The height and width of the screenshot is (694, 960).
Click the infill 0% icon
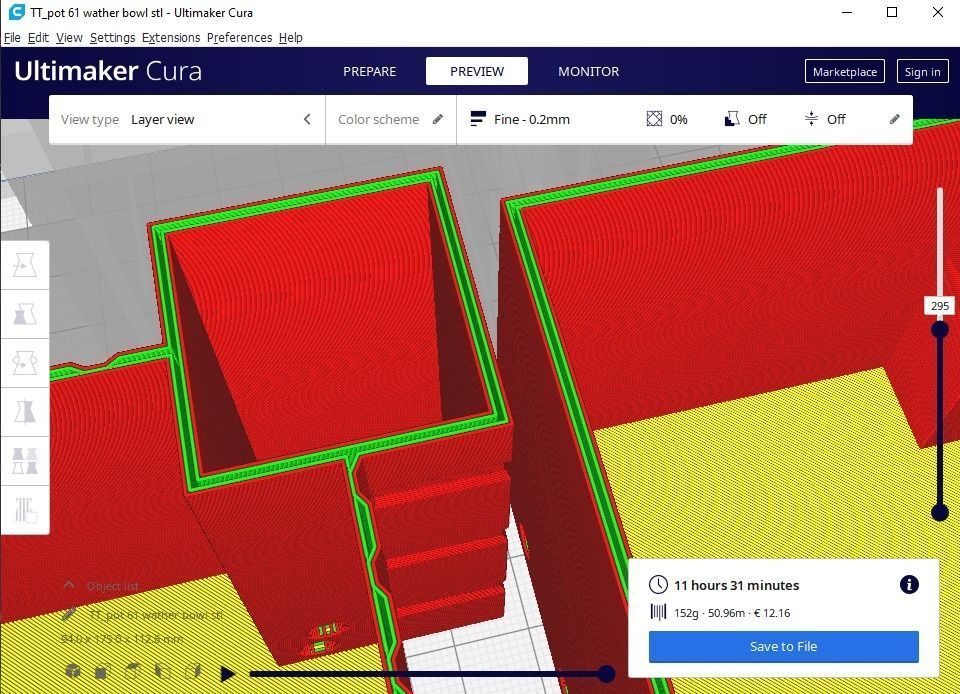(654, 119)
